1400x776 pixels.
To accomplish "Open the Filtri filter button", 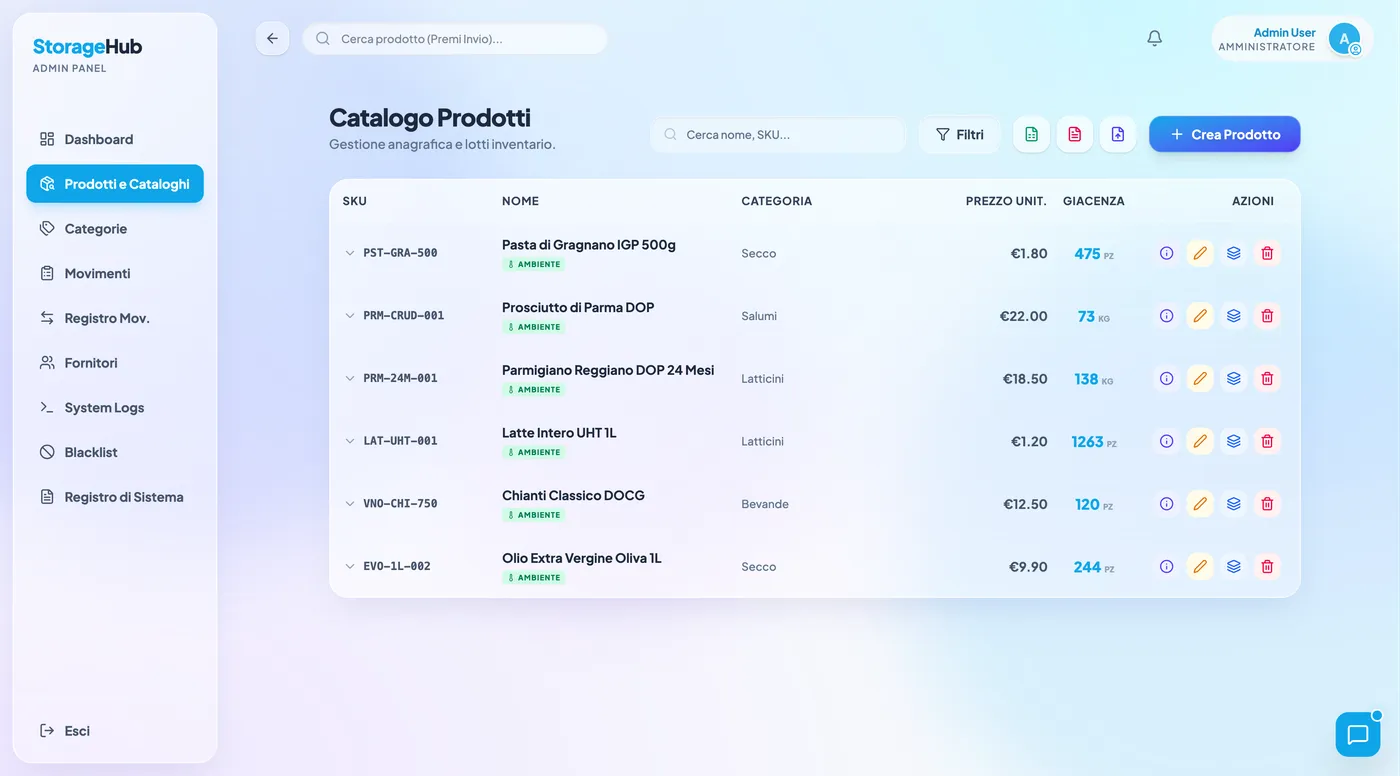I will point(959,134).
